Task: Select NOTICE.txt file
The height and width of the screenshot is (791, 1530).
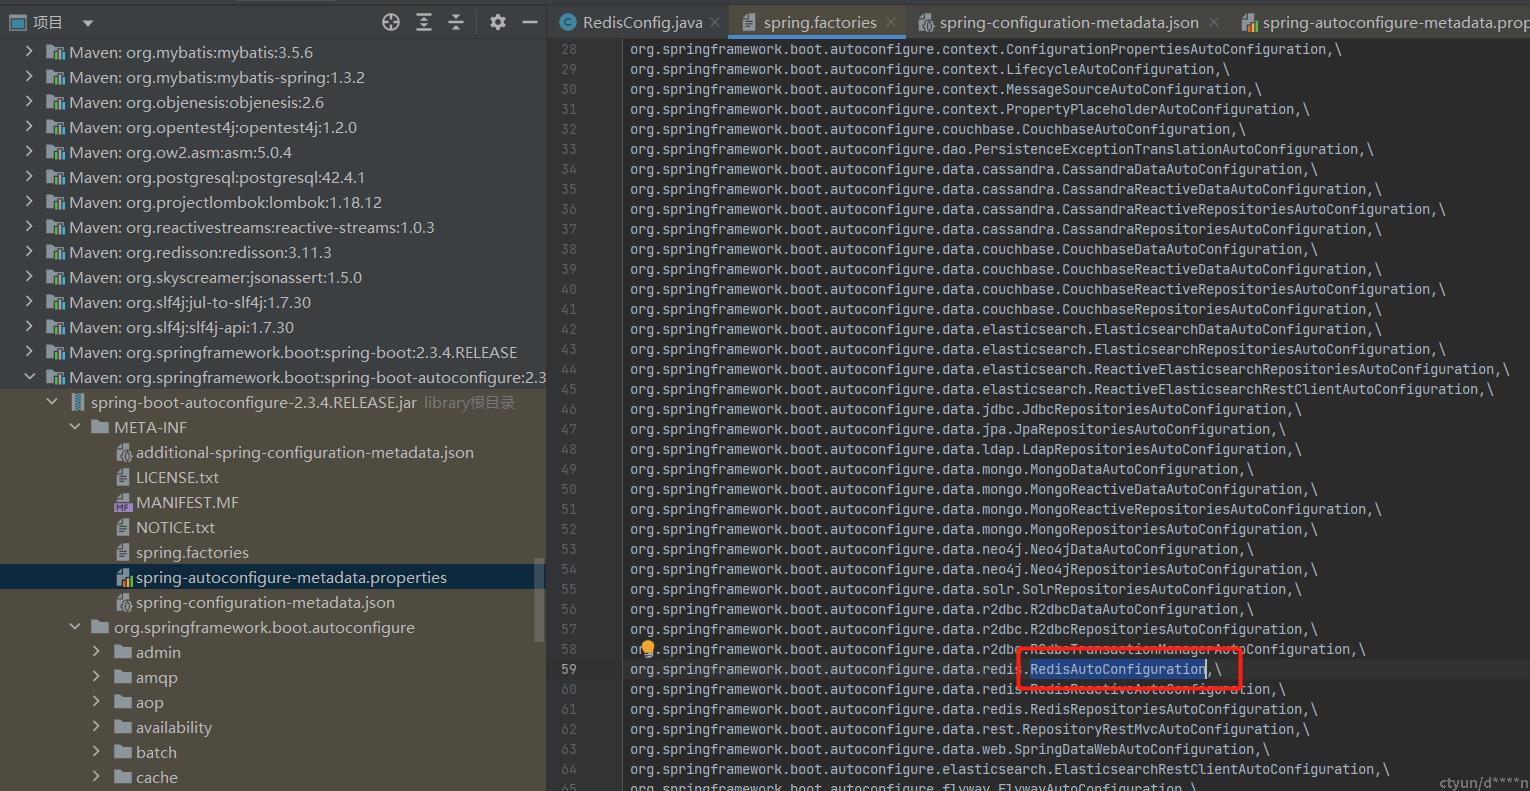Action: pos(175,527)
